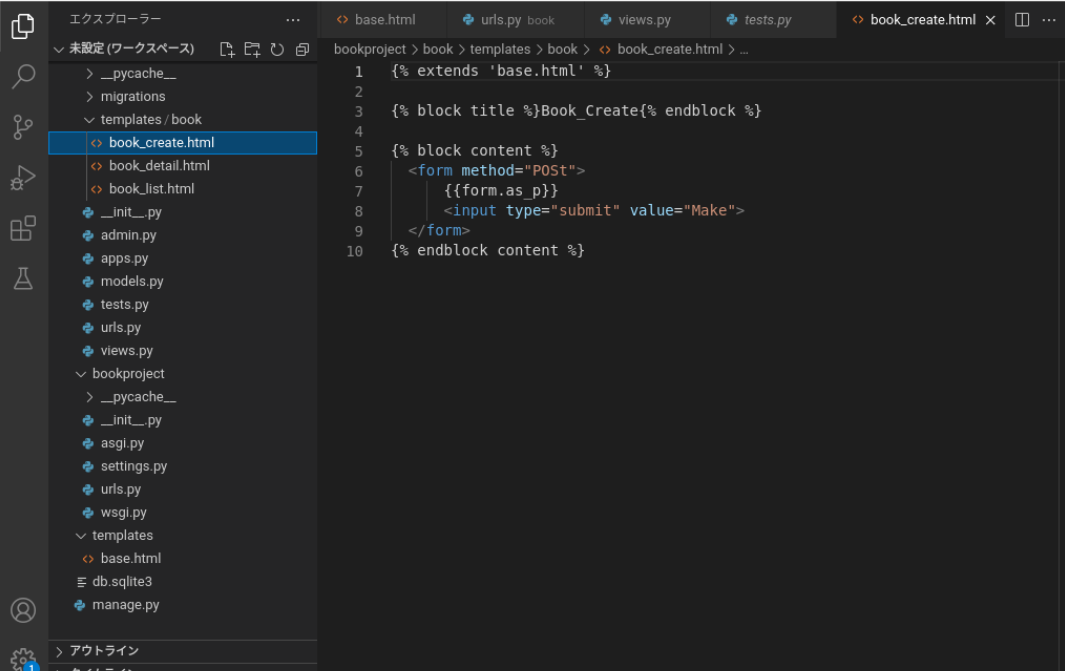Open the Explorer more actions menu
Viewport: 1065px width, 671px height.
coord(293,18)
